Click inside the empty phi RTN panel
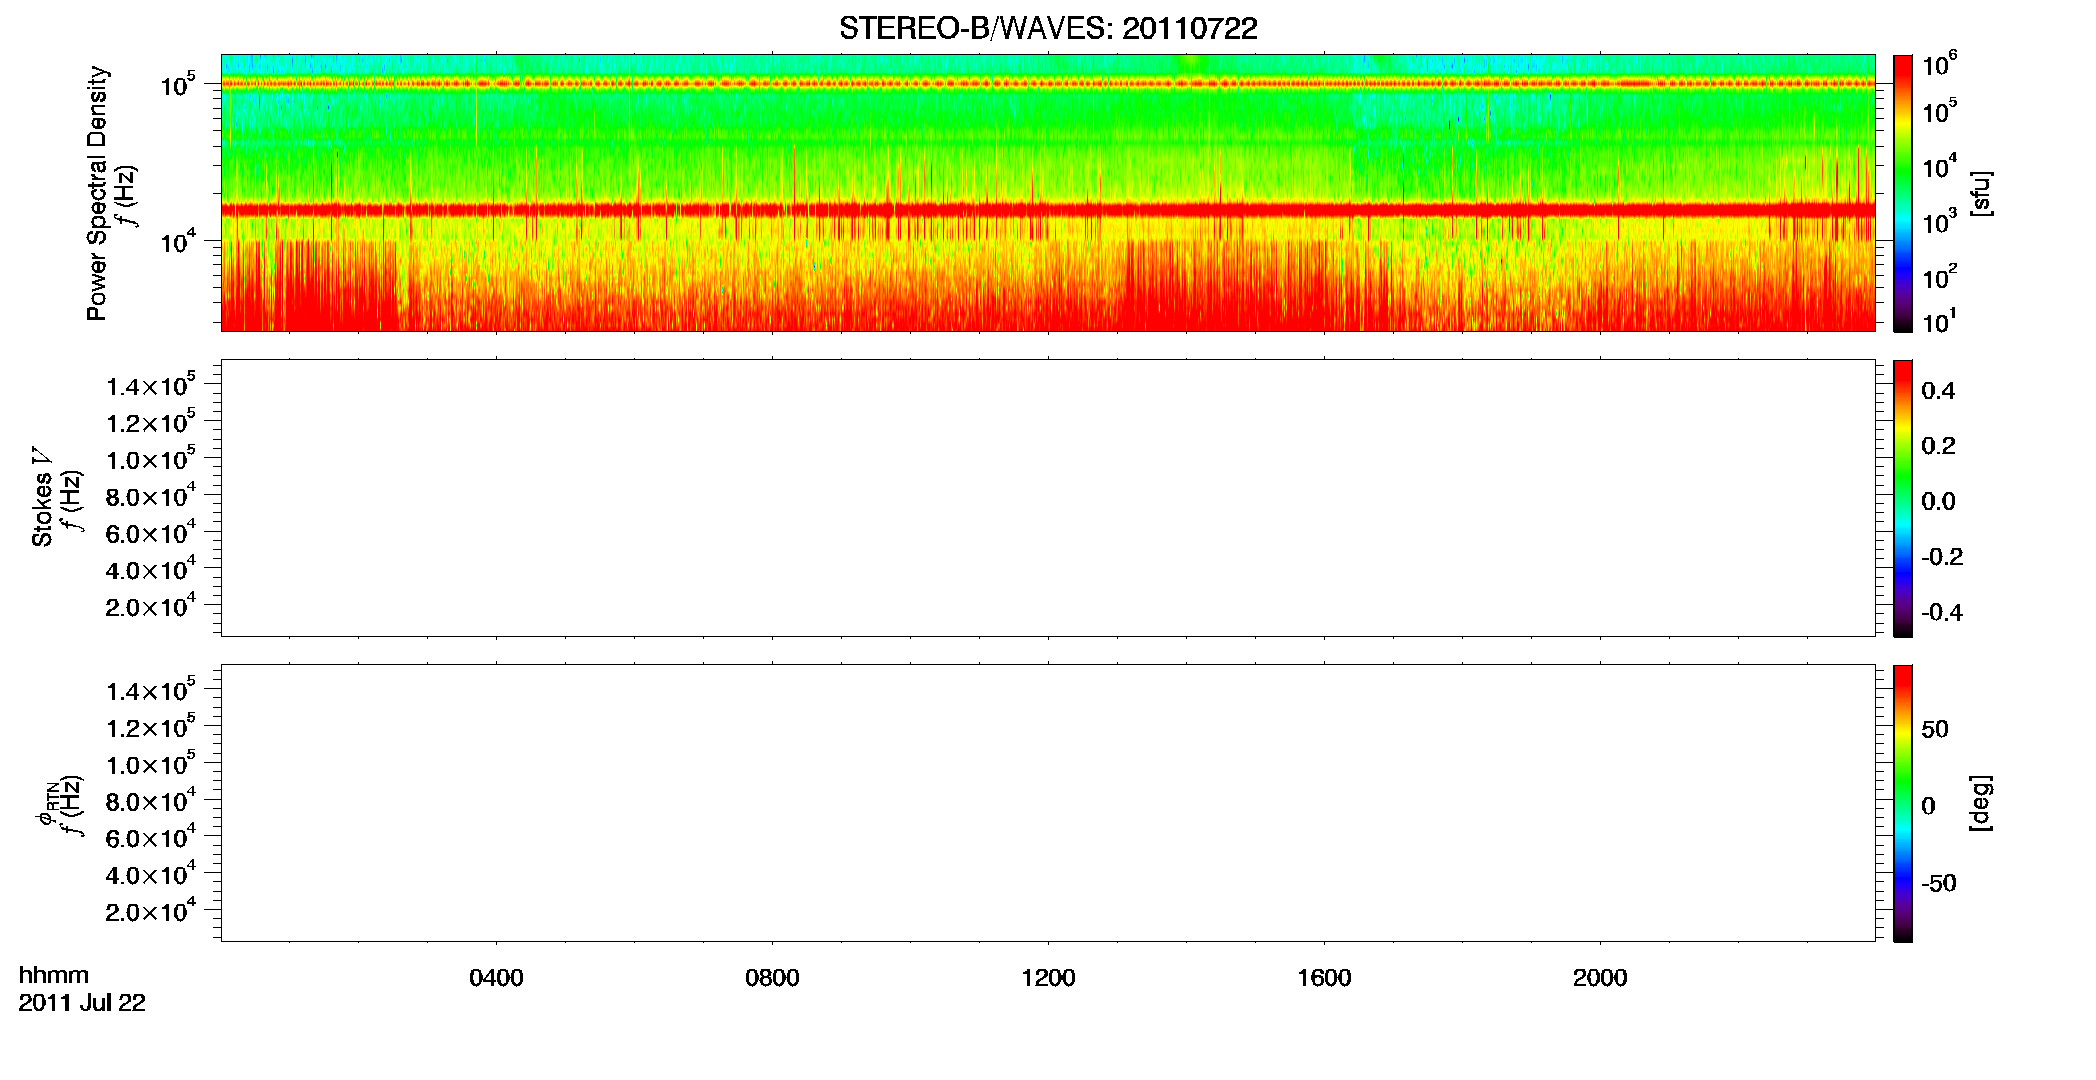2096x1080 pixels. [x=1048, y=803]
